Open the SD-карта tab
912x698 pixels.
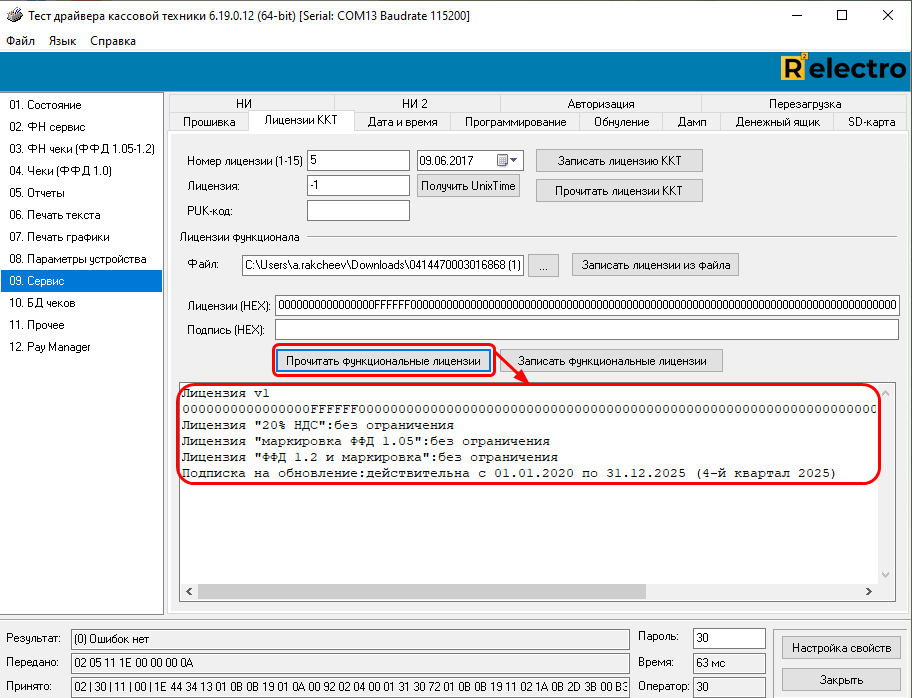[x=871, y=122]
